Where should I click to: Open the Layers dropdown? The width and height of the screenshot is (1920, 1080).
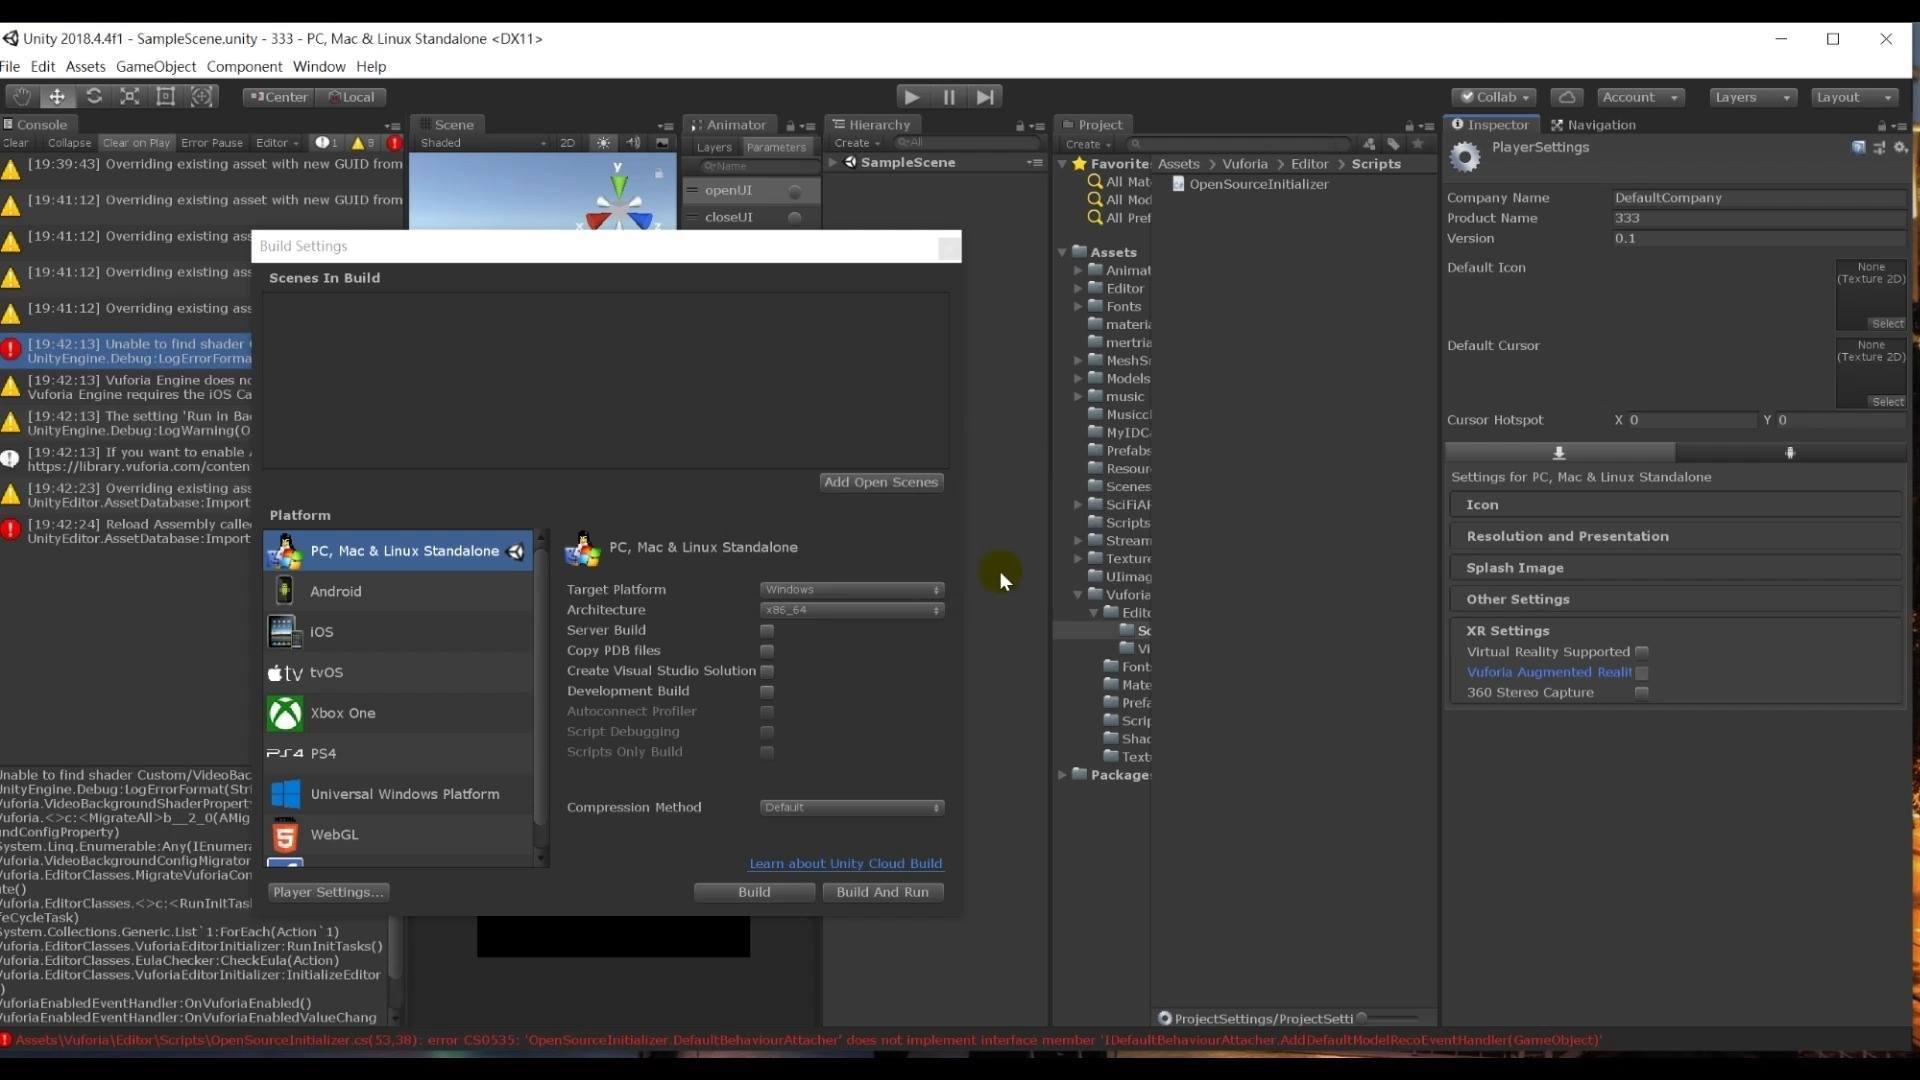[1751, 97]
